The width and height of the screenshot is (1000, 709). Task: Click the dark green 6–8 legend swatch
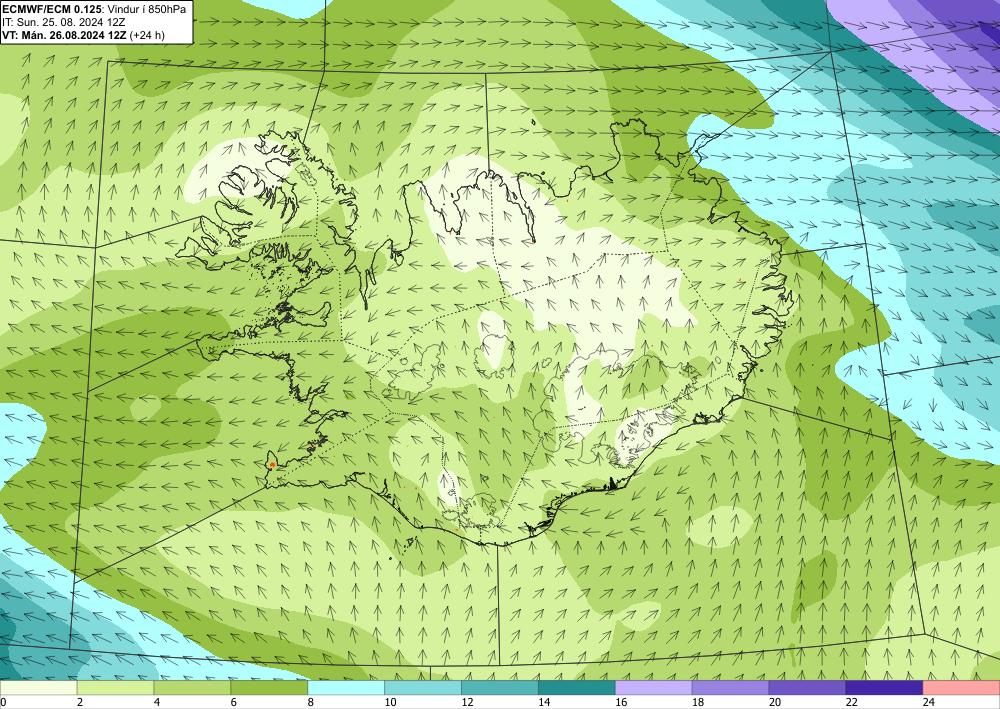269,688
